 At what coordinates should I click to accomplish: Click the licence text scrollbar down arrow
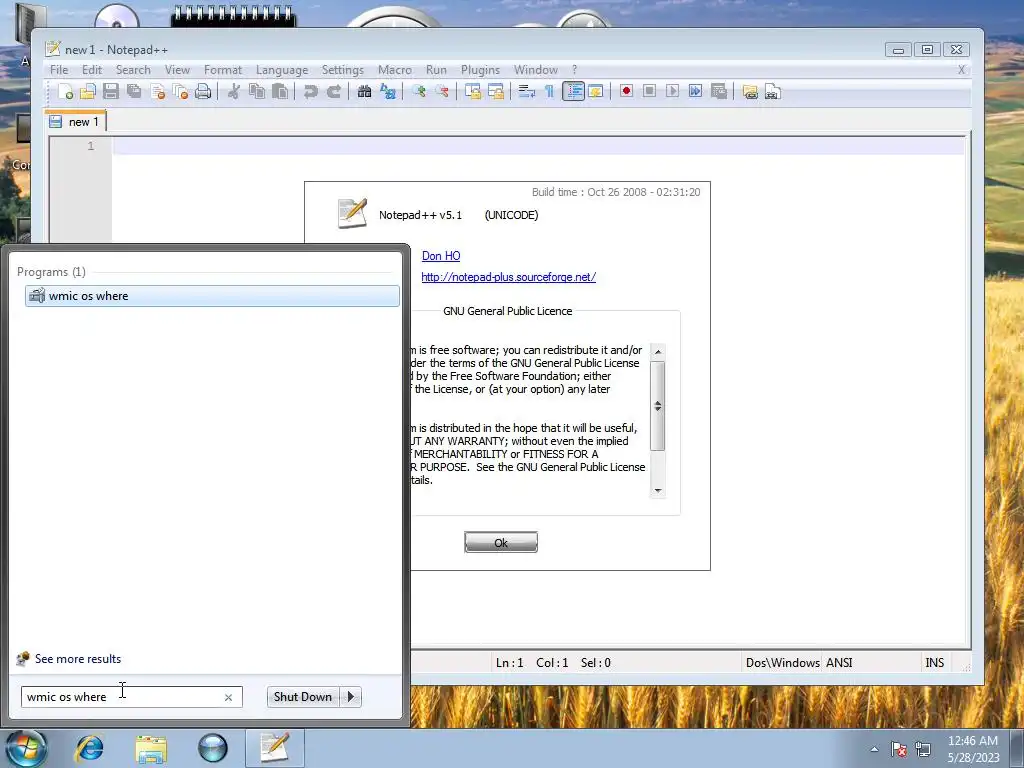(x=658, y=490)
